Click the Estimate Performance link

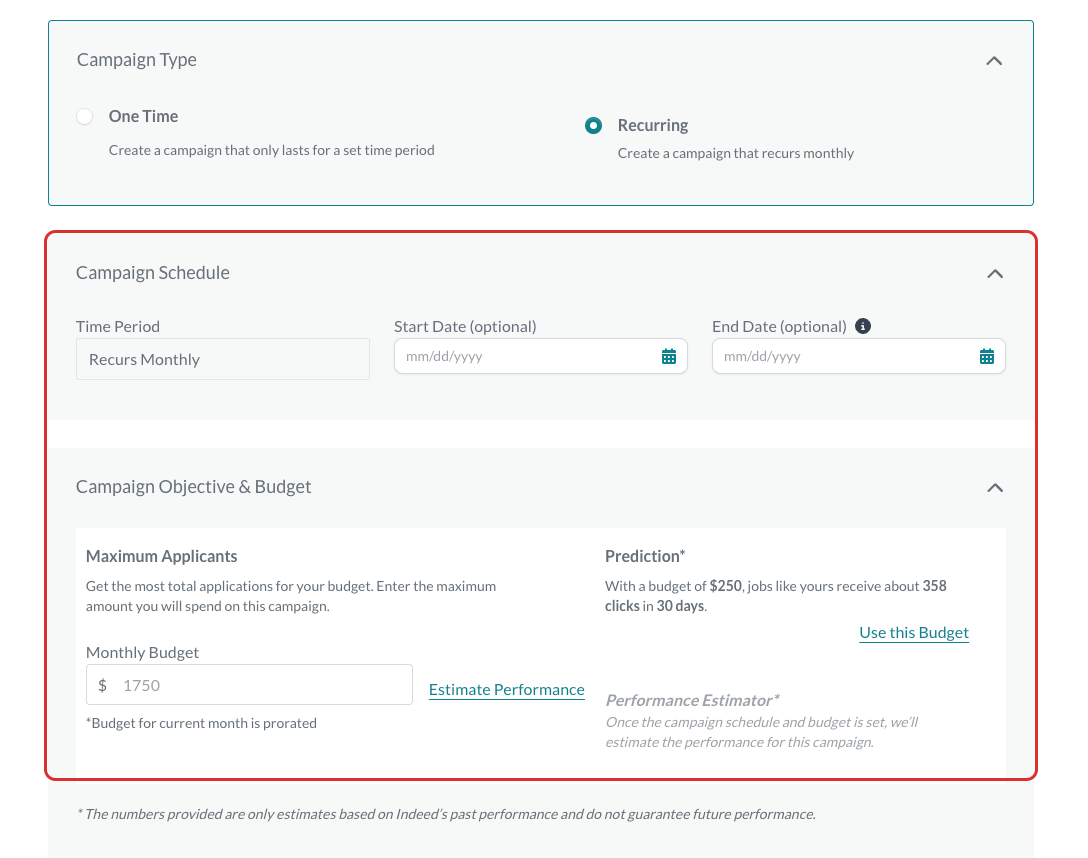tap(507, 689)
